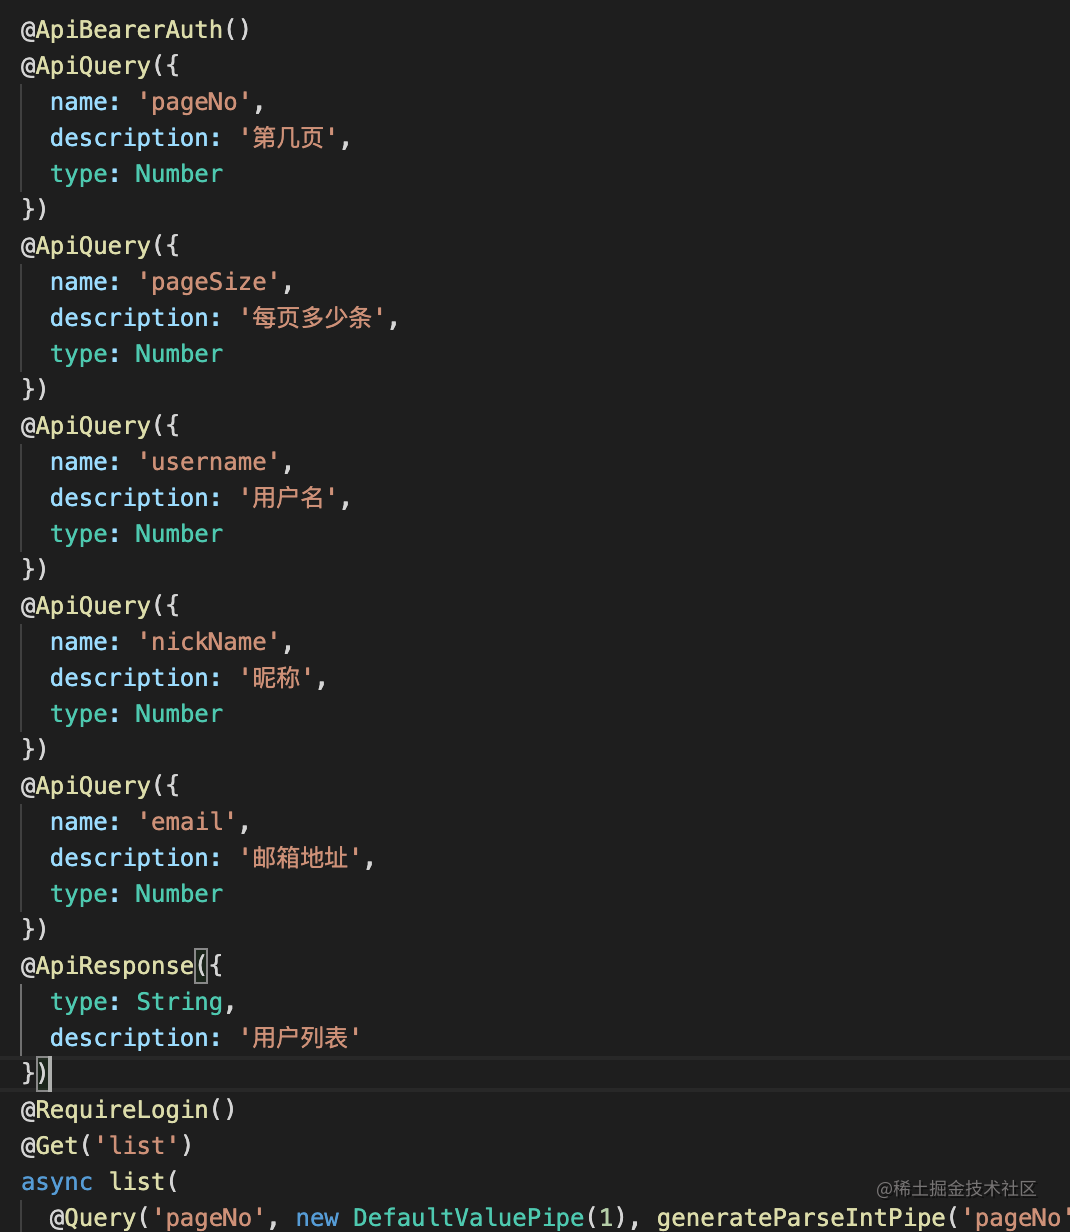This screenshot has height=1232, width=1070.
Task: Click the 稀土掘金技术社区 watermark
Action: 956,1189
